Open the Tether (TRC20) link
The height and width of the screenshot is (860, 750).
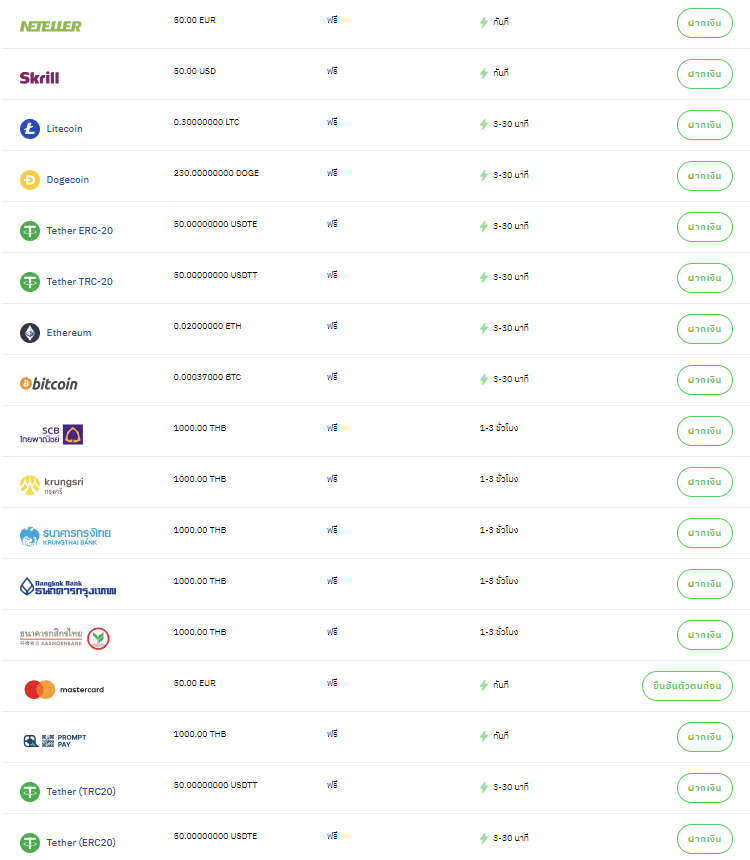coord(81,792)
